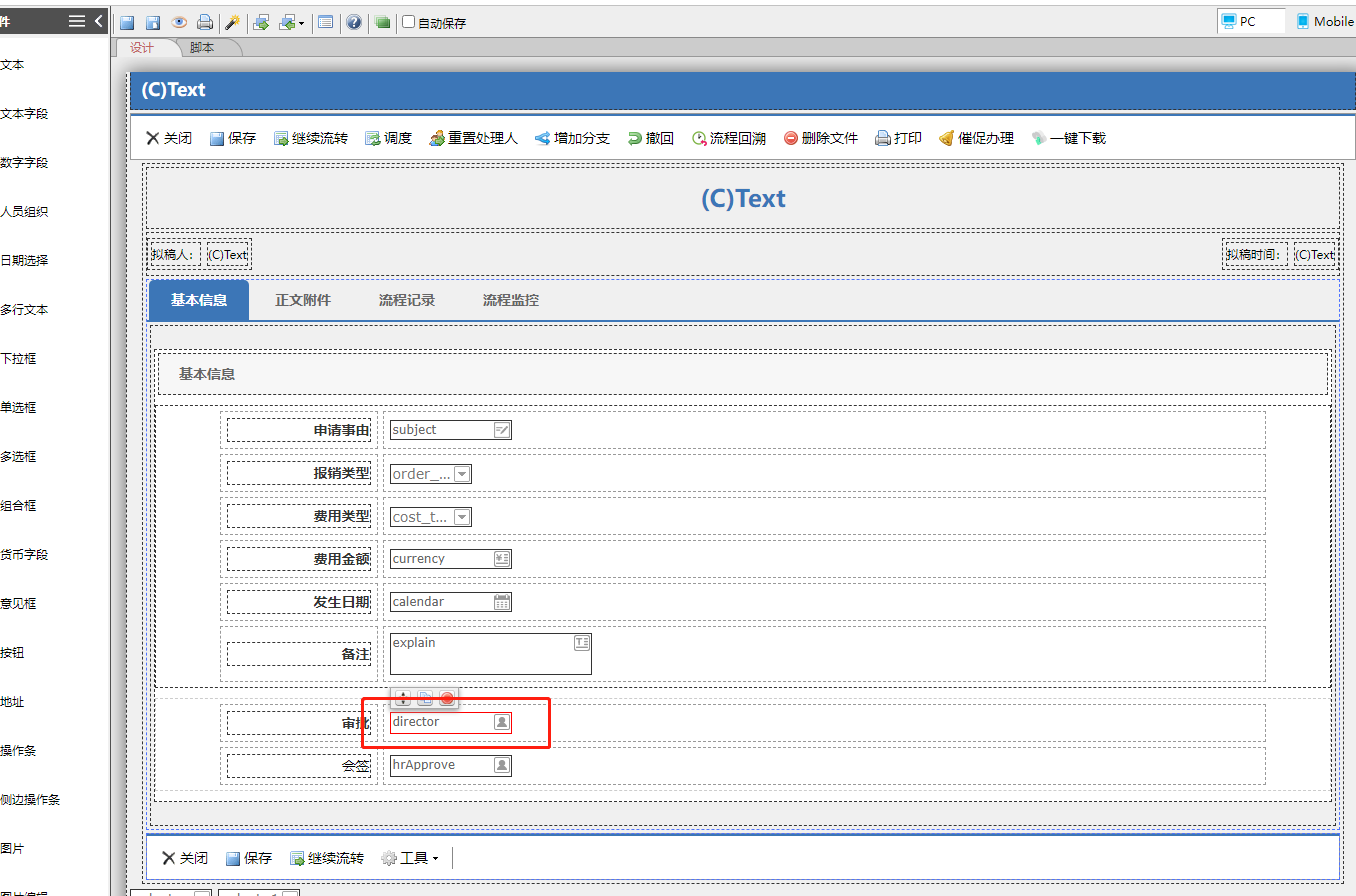Click 继续流转 beside the 调度 button

[311, 138]
